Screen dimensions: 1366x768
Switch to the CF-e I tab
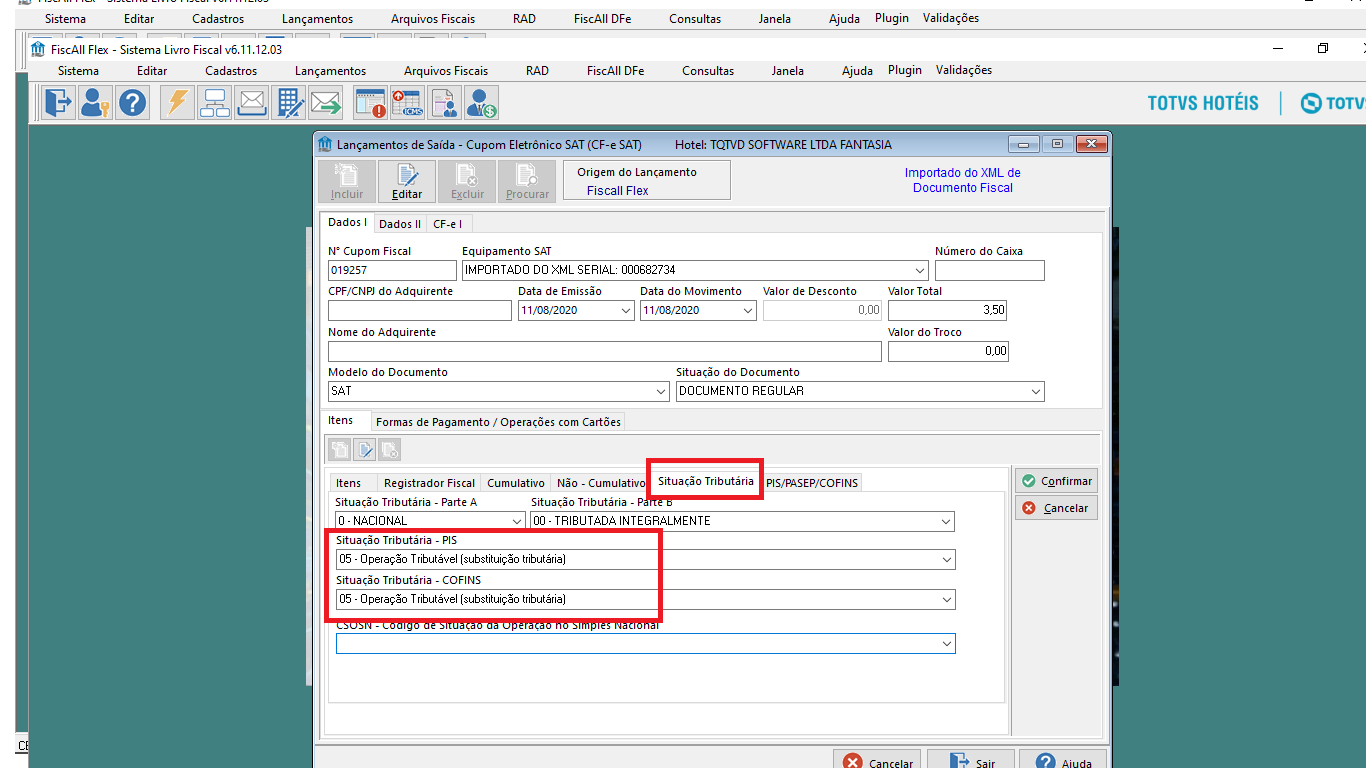[x=449, y=224]
